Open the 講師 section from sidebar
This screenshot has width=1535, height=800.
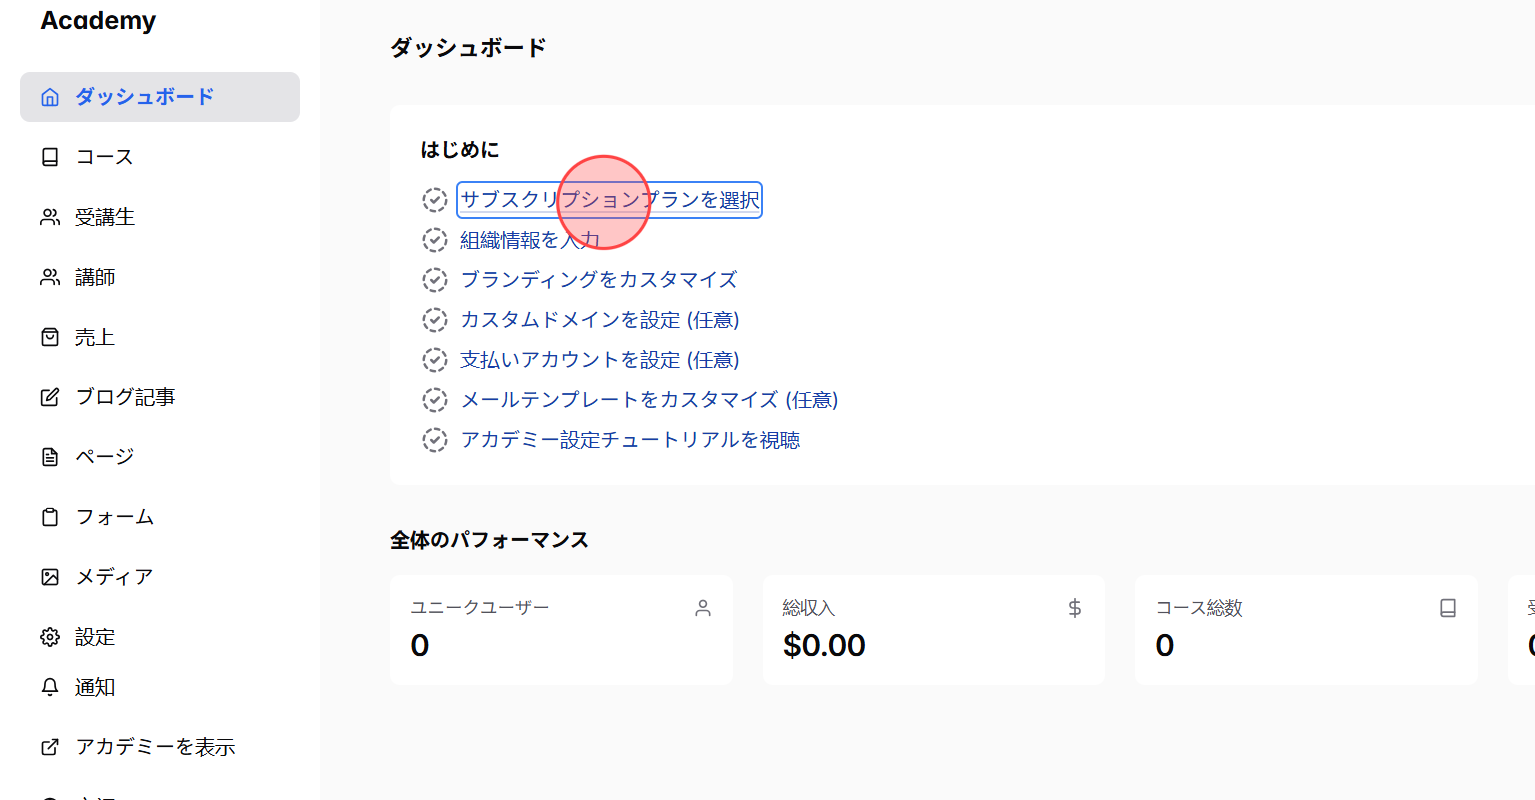pyautogui.click(x=95, y=276)
